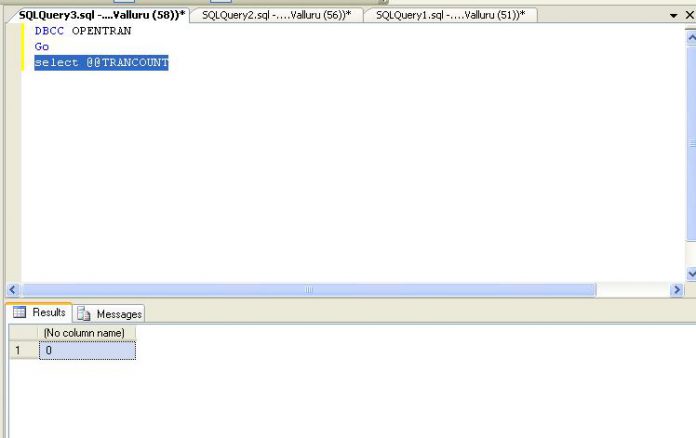The image size is (696, 438).
Task: Show the Results tab
Action: [x=40, y=313]
